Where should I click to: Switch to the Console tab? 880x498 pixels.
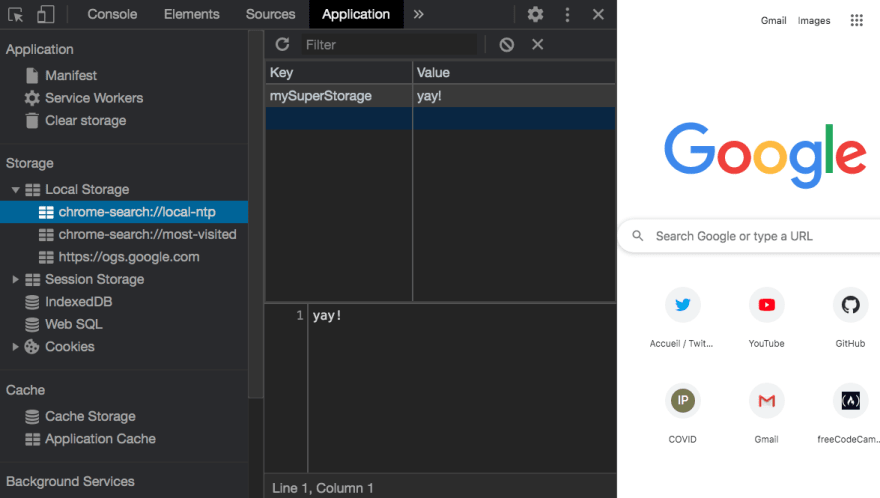coord(112,15)
